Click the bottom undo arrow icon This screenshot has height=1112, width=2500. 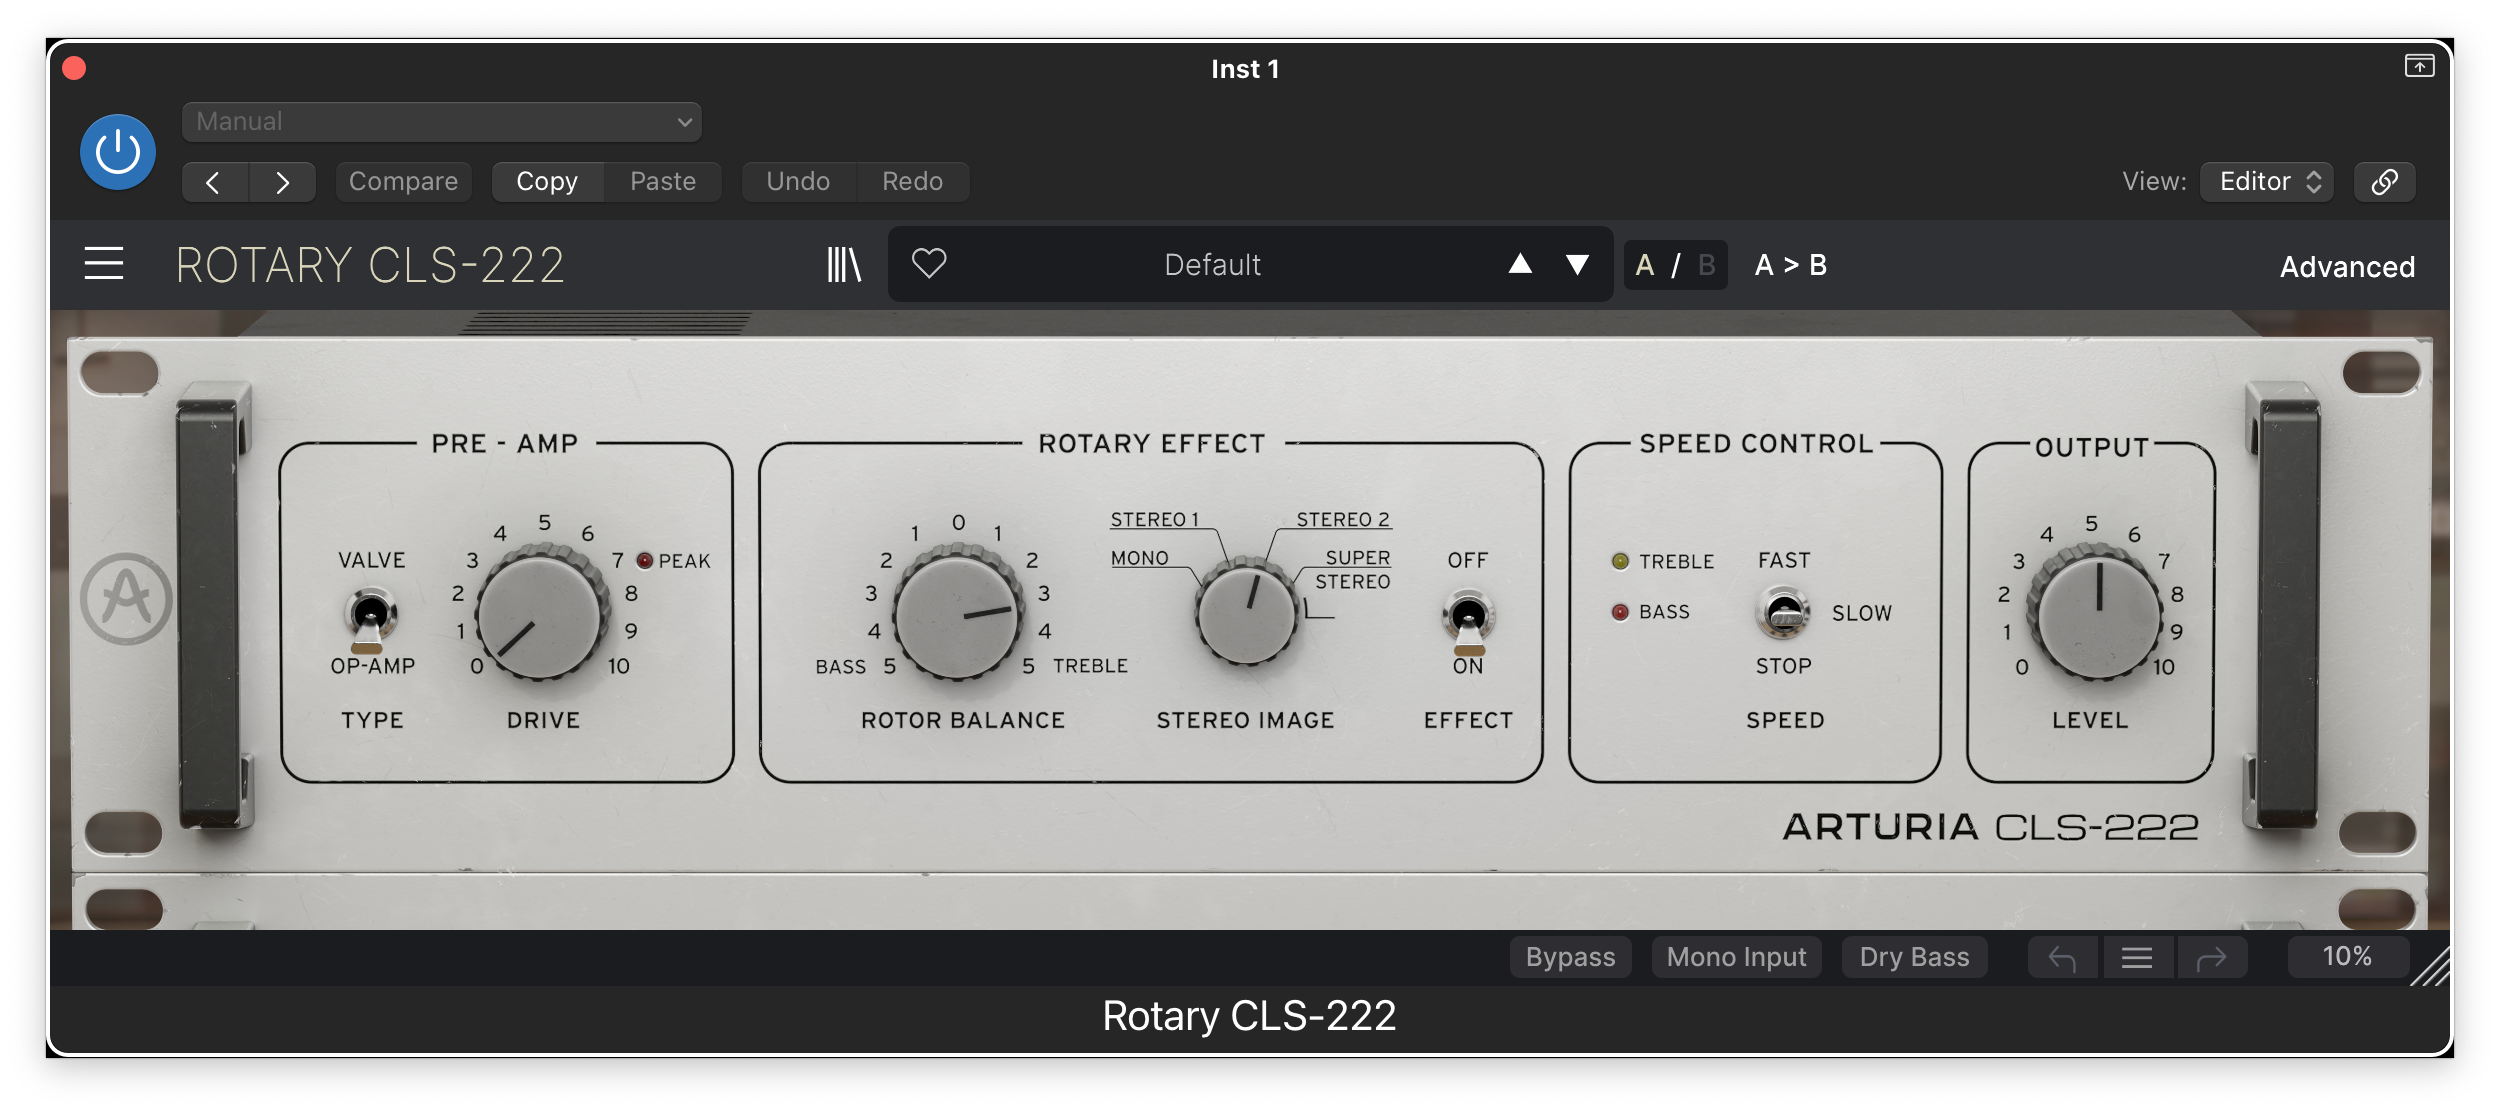[x=2062, y=959]
